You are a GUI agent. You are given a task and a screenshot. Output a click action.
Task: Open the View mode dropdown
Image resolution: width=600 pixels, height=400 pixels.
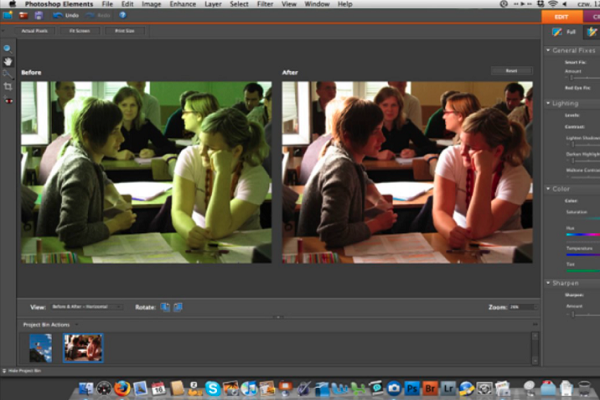point(86,307)
